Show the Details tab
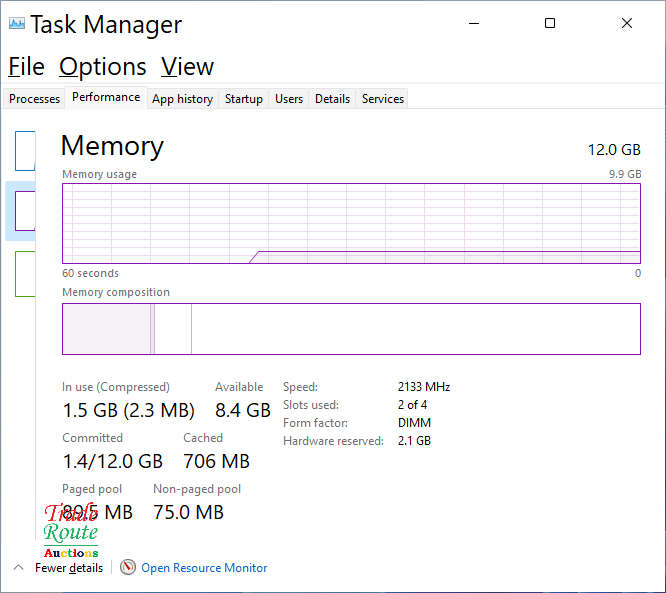 coord(332,99)
